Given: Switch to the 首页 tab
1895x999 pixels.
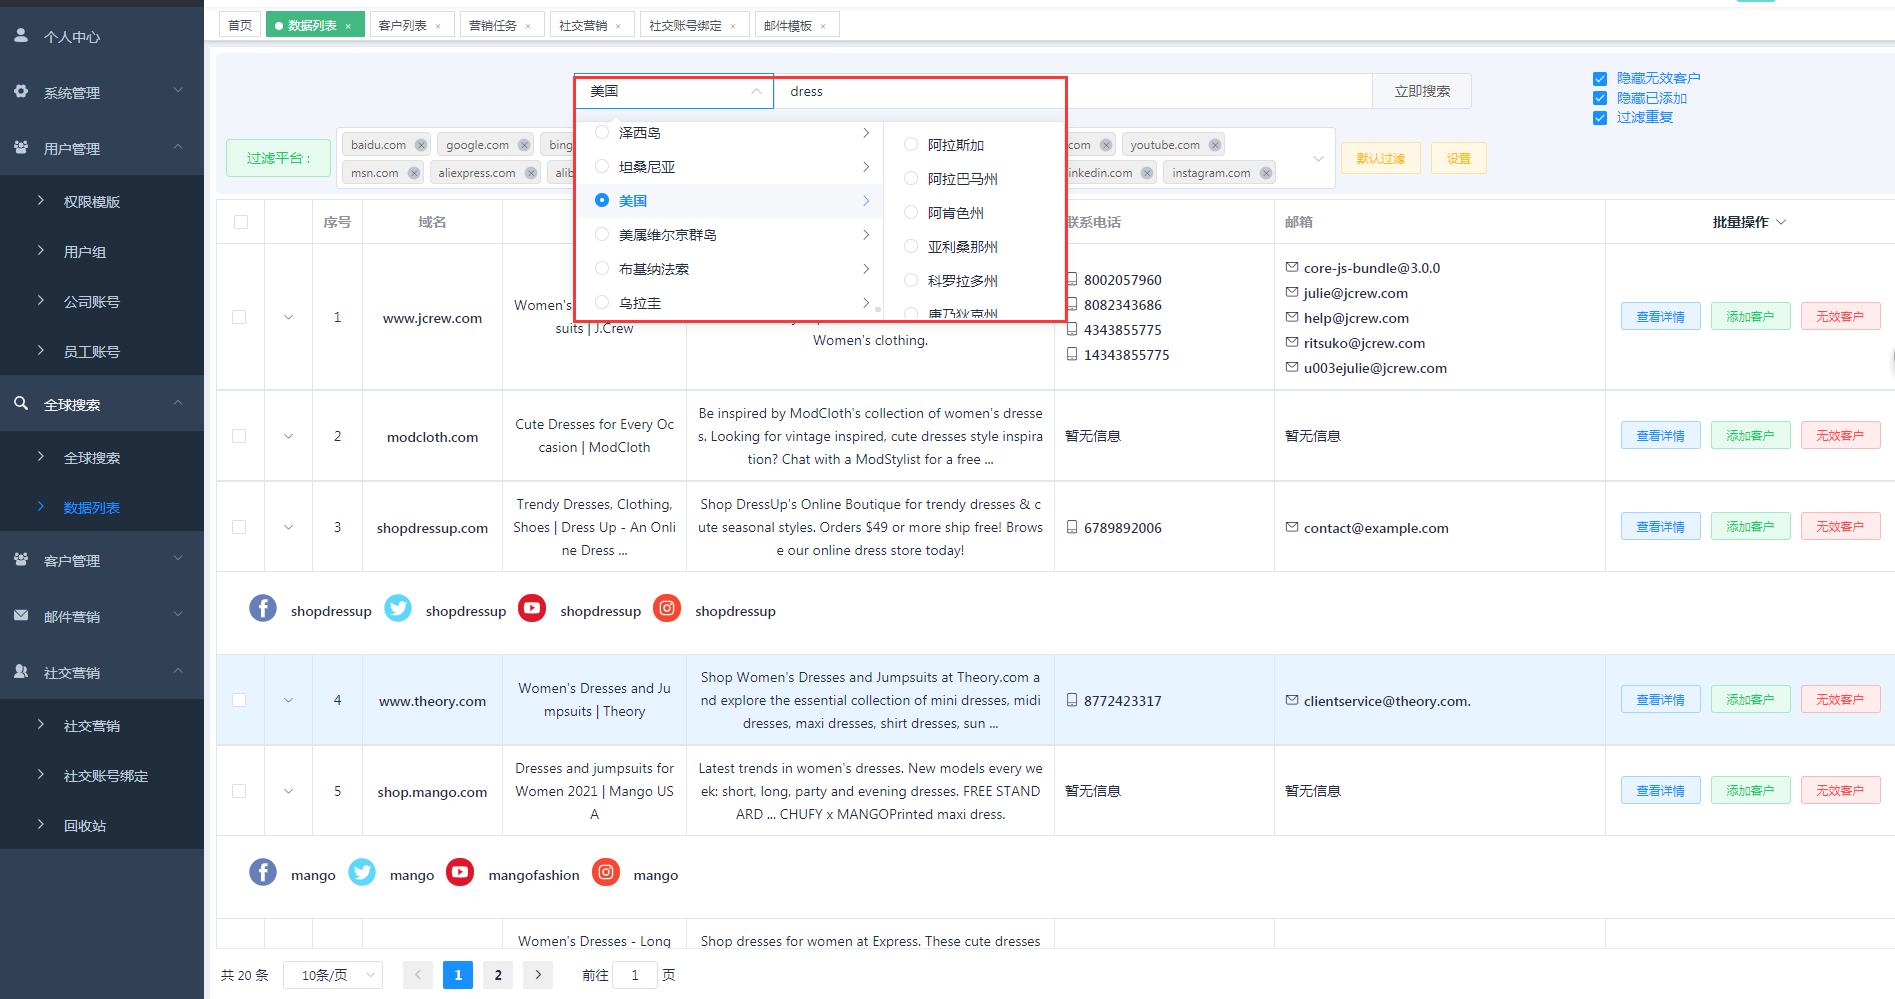Looking at the screenshot, I should click(240, 25).
